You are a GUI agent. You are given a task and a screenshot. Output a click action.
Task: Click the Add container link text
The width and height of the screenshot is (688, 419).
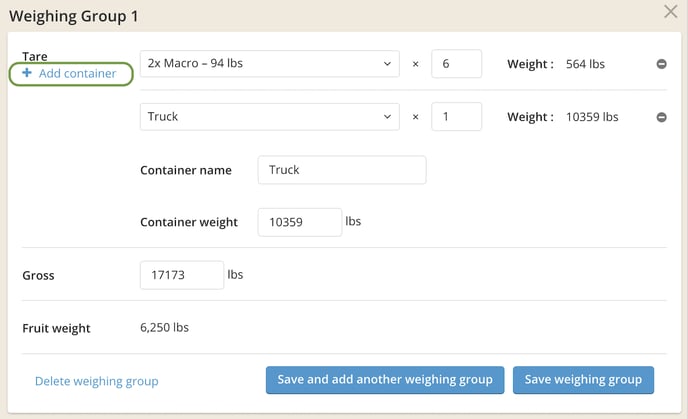point(77,73)
